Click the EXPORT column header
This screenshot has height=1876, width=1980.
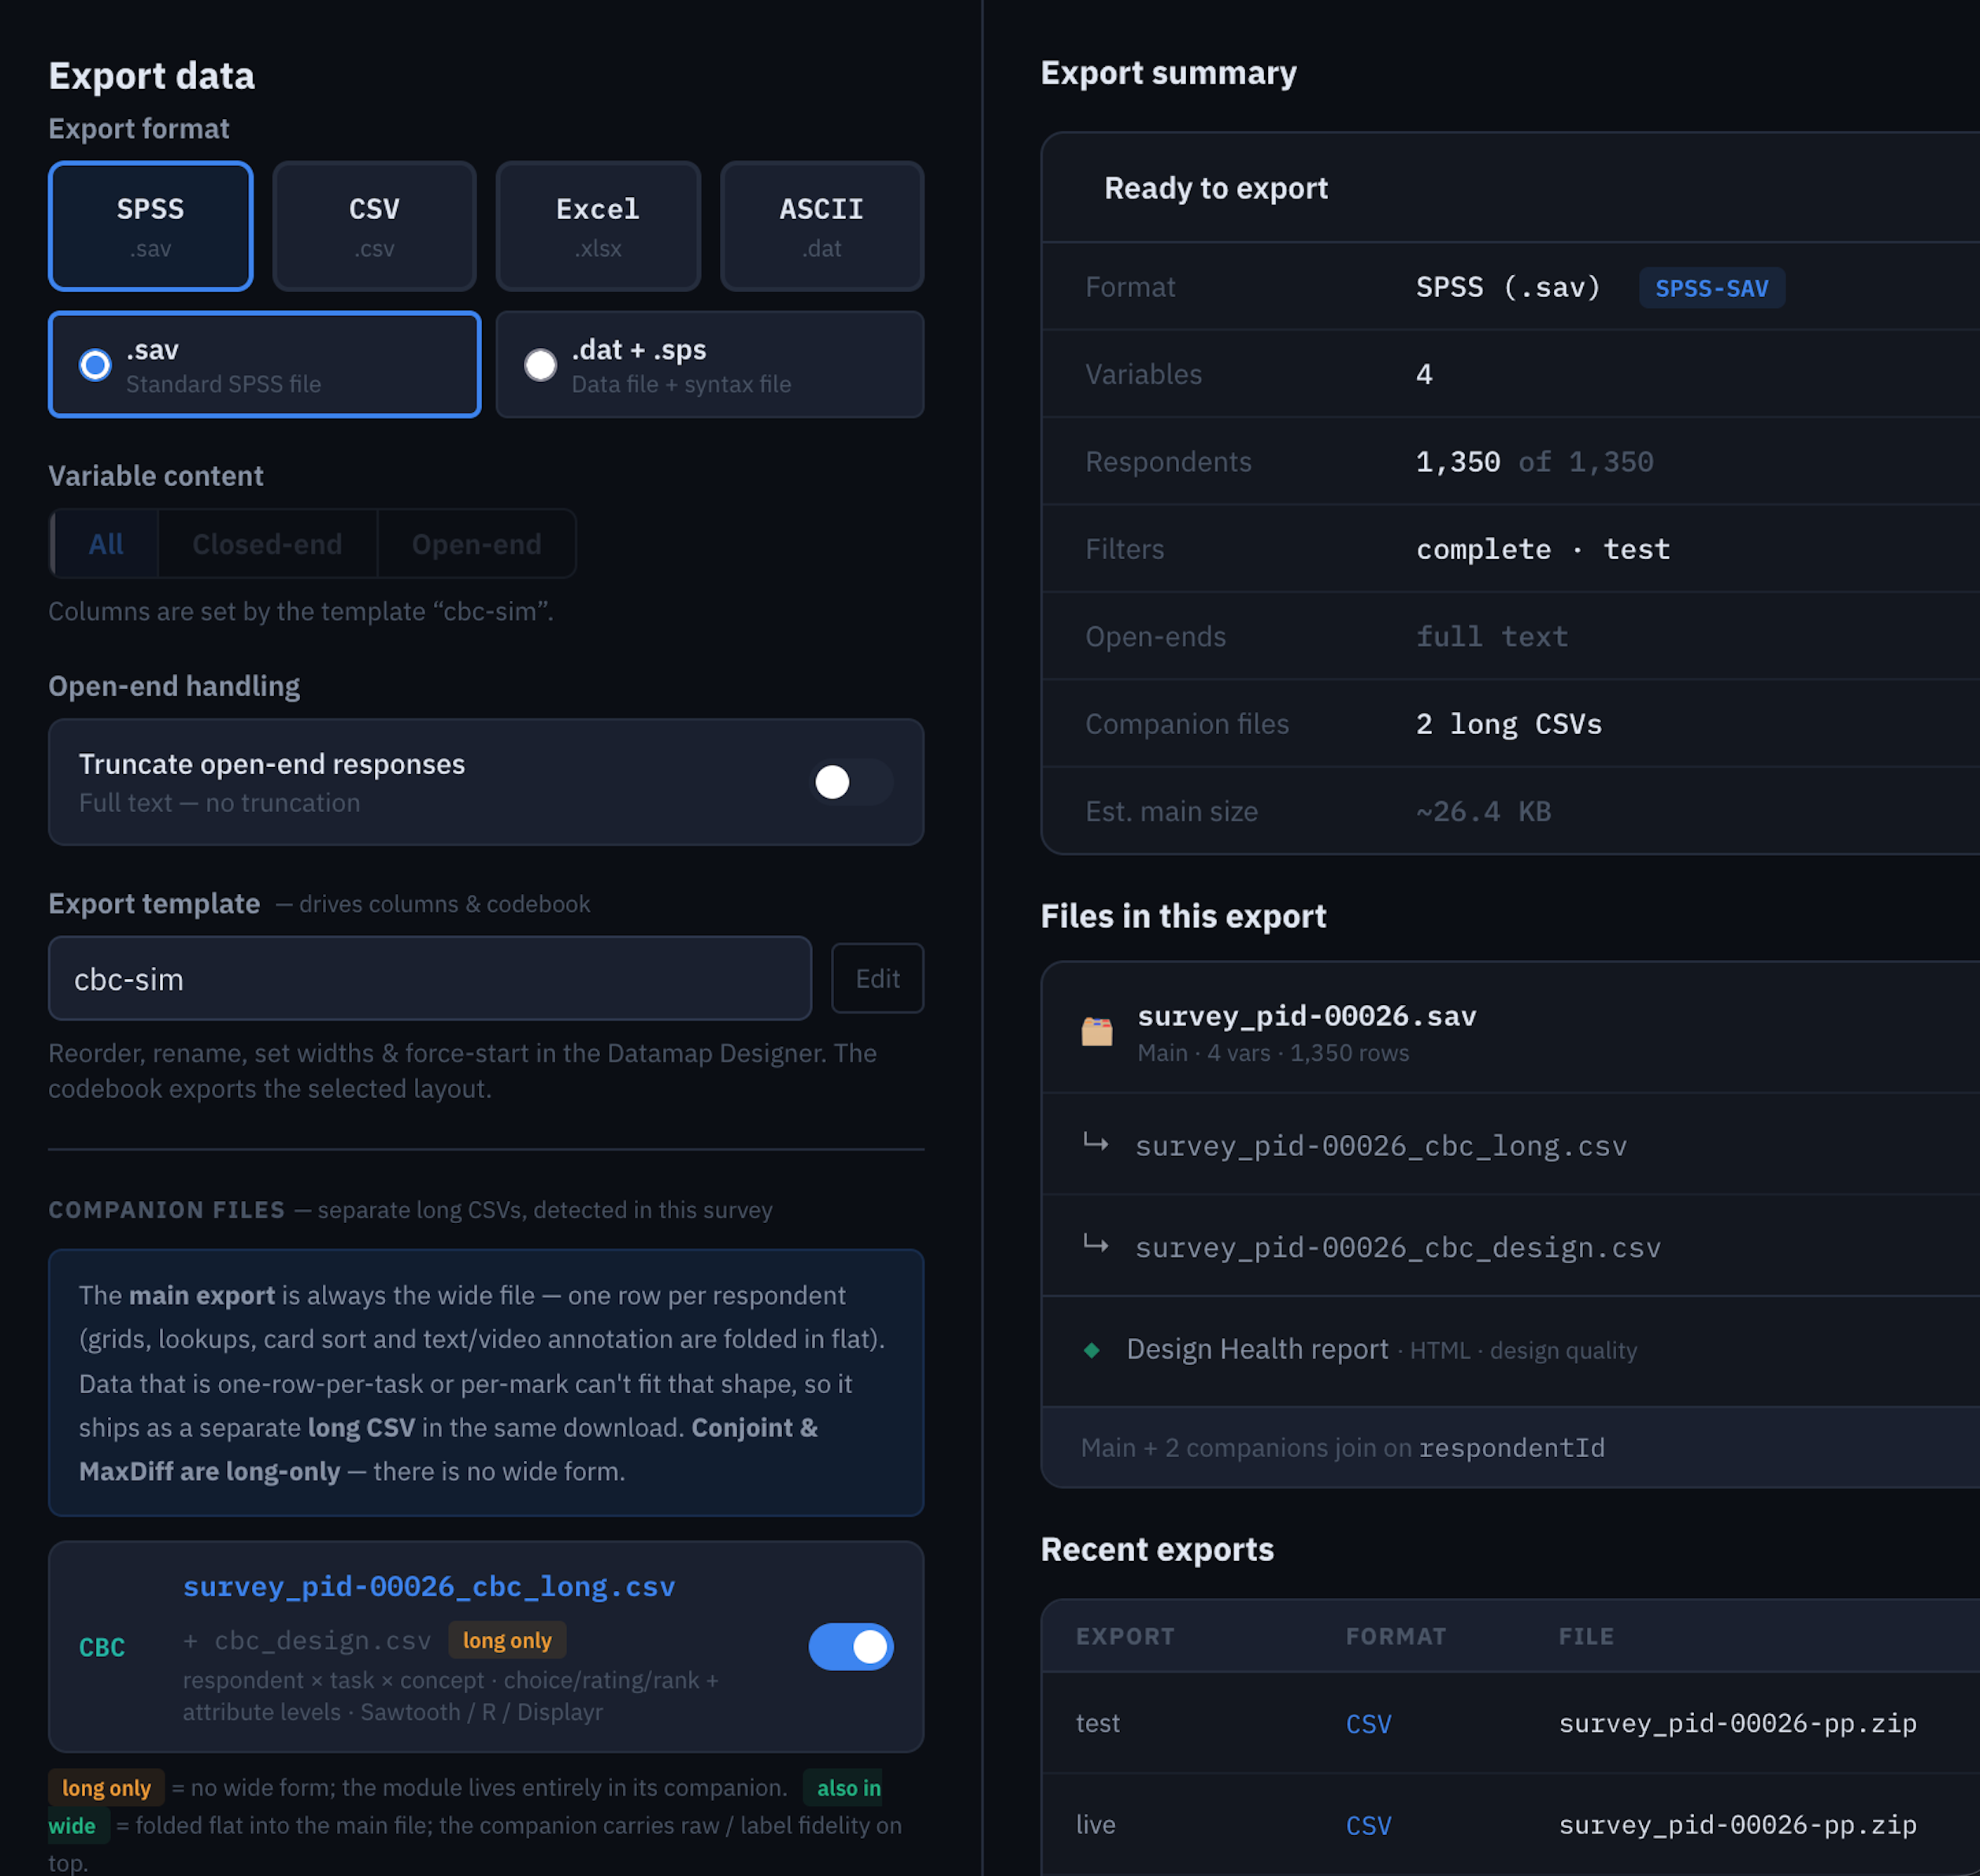tap(1125, 1636)
